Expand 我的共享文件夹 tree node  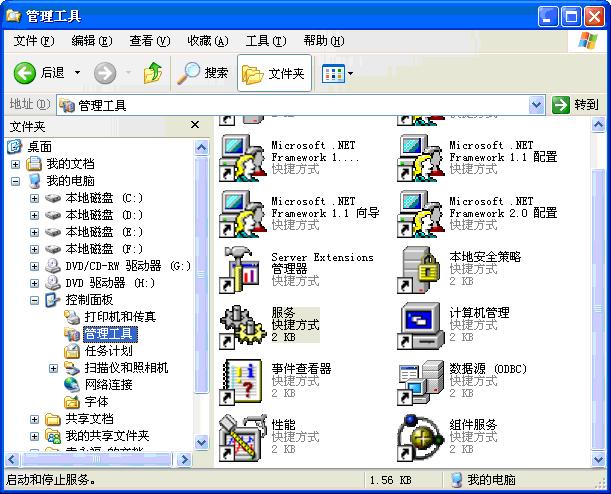tap(34, 436)
